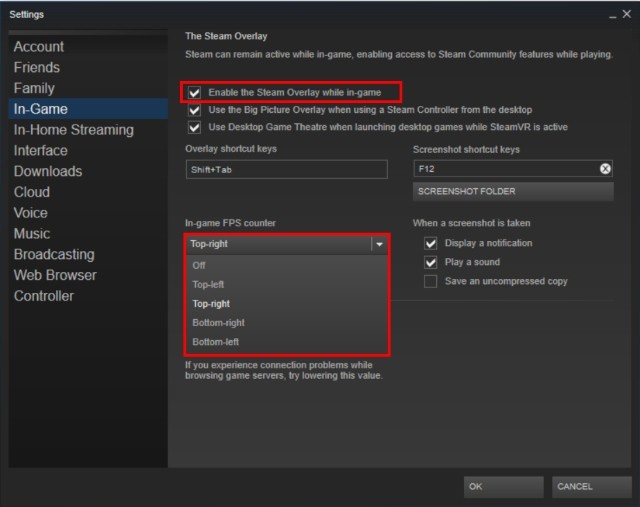This screenshot has width=640, height=507.
Task: Click the OK button
Action: [x=503, y=487]
